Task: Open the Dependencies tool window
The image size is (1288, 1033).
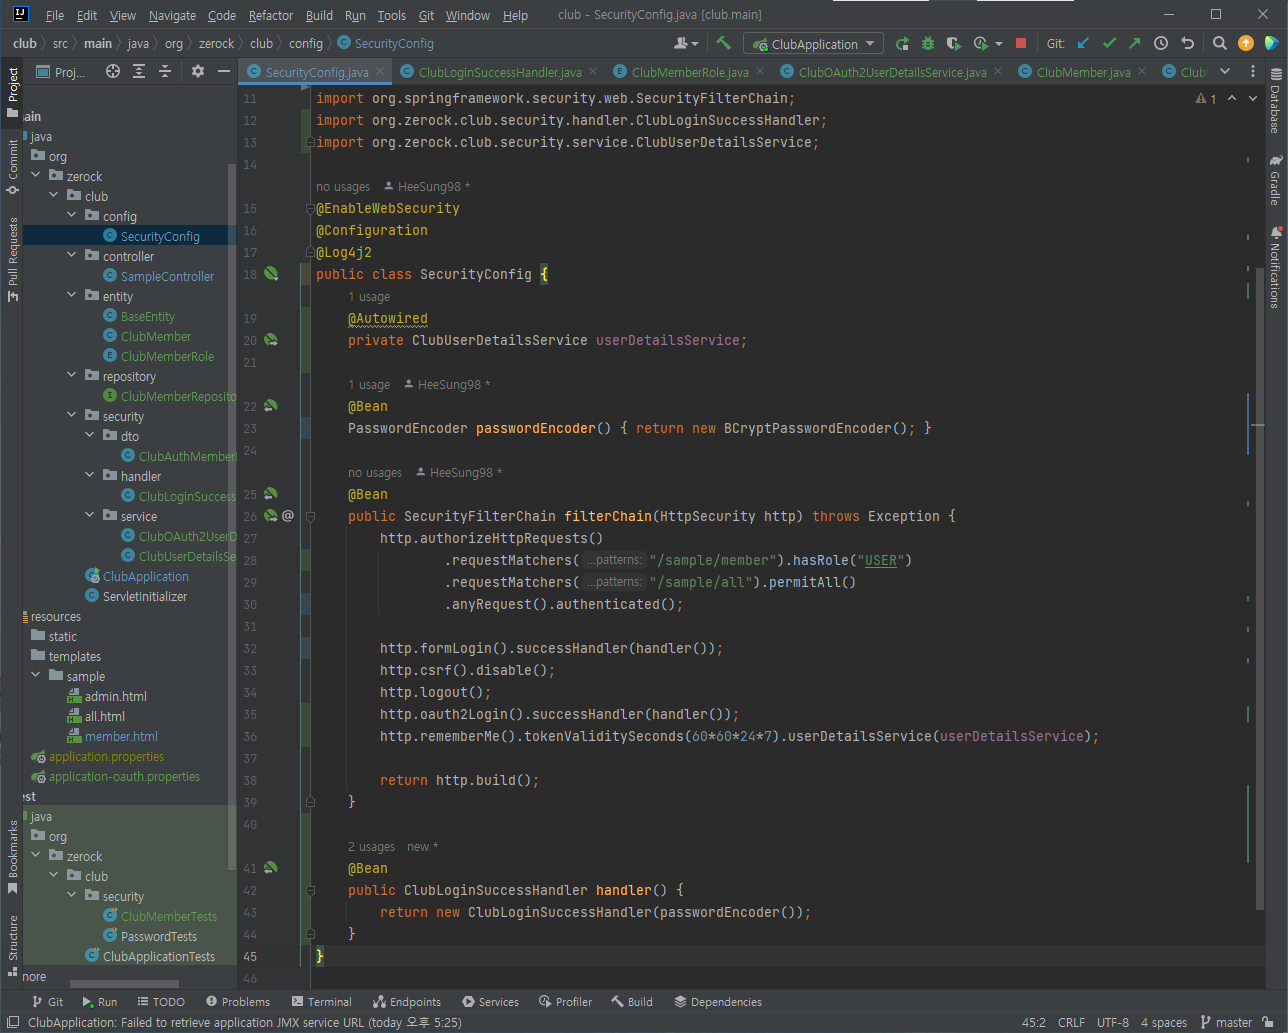Action: [x=718, y=1001]
